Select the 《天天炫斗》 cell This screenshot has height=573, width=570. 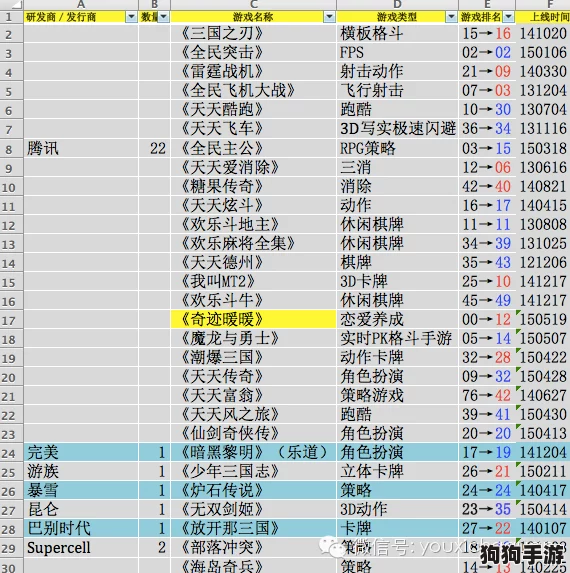pos(254,206)
